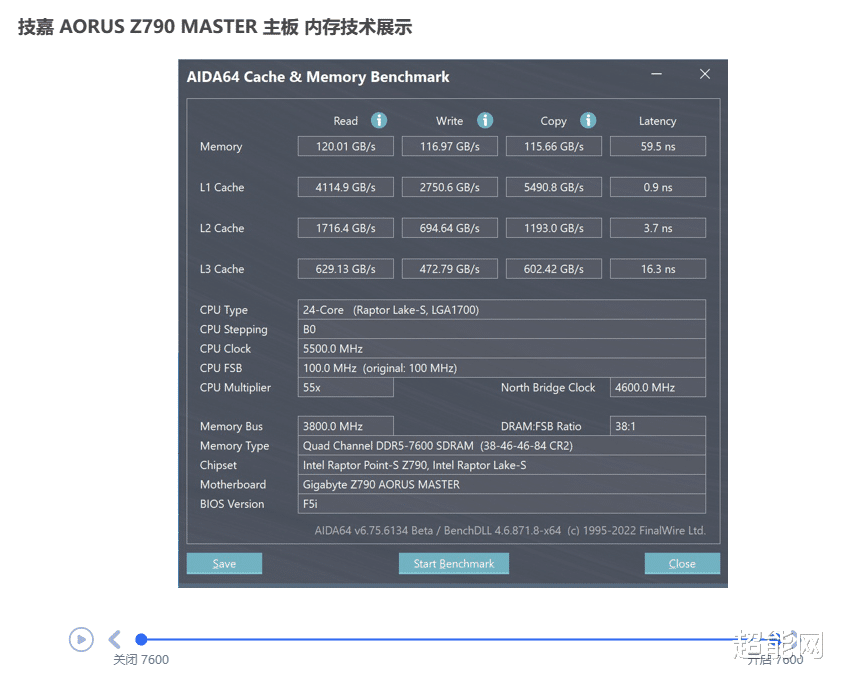The height and width of the screenshot is (680, 841).
Task: Open the Read benchmark info tooltip
Action: (377, 120)
